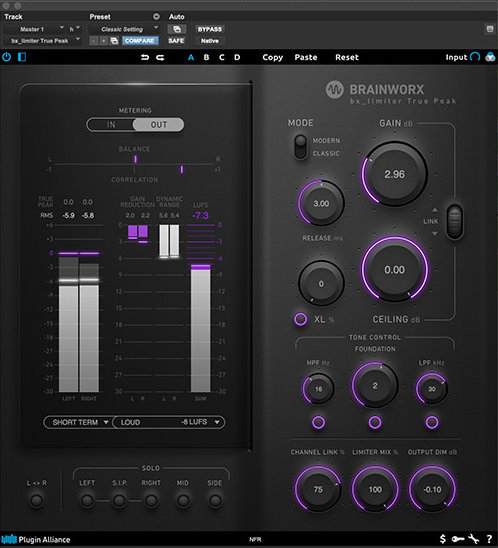Click the automation enable icon under Auto

click(177, 29)
